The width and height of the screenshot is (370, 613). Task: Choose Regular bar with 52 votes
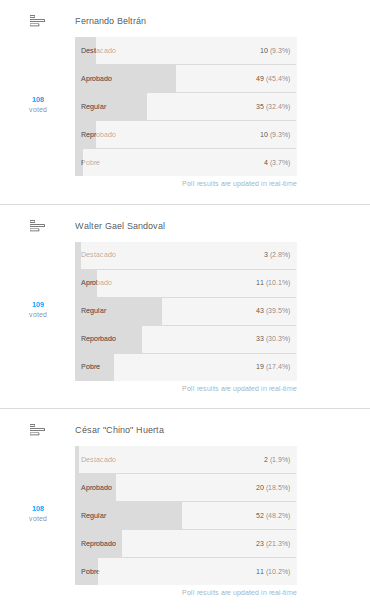point(186,516)
